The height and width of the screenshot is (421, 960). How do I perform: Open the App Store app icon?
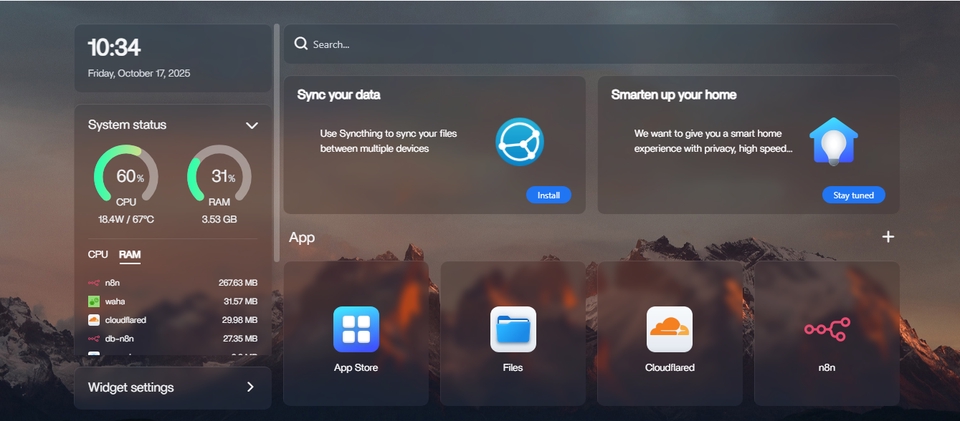click(x=356, y=330)
